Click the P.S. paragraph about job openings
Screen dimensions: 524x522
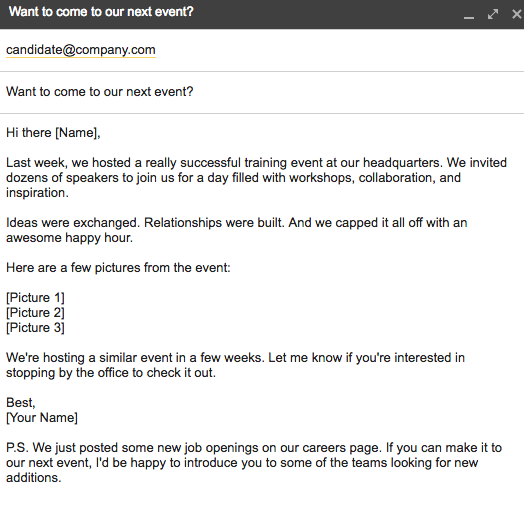click(x=254, y=463)
